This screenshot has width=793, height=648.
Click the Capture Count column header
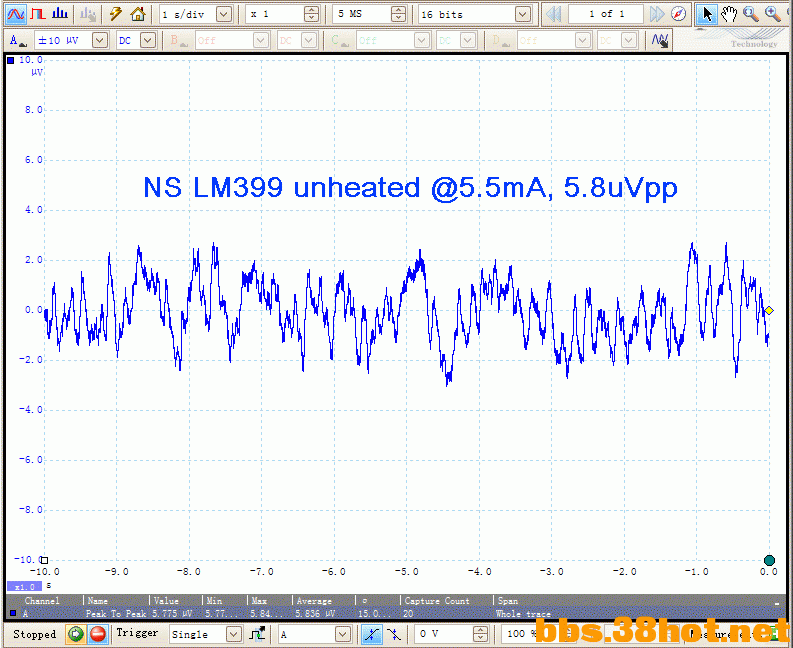pyautogui.click(x=437, y=601)
